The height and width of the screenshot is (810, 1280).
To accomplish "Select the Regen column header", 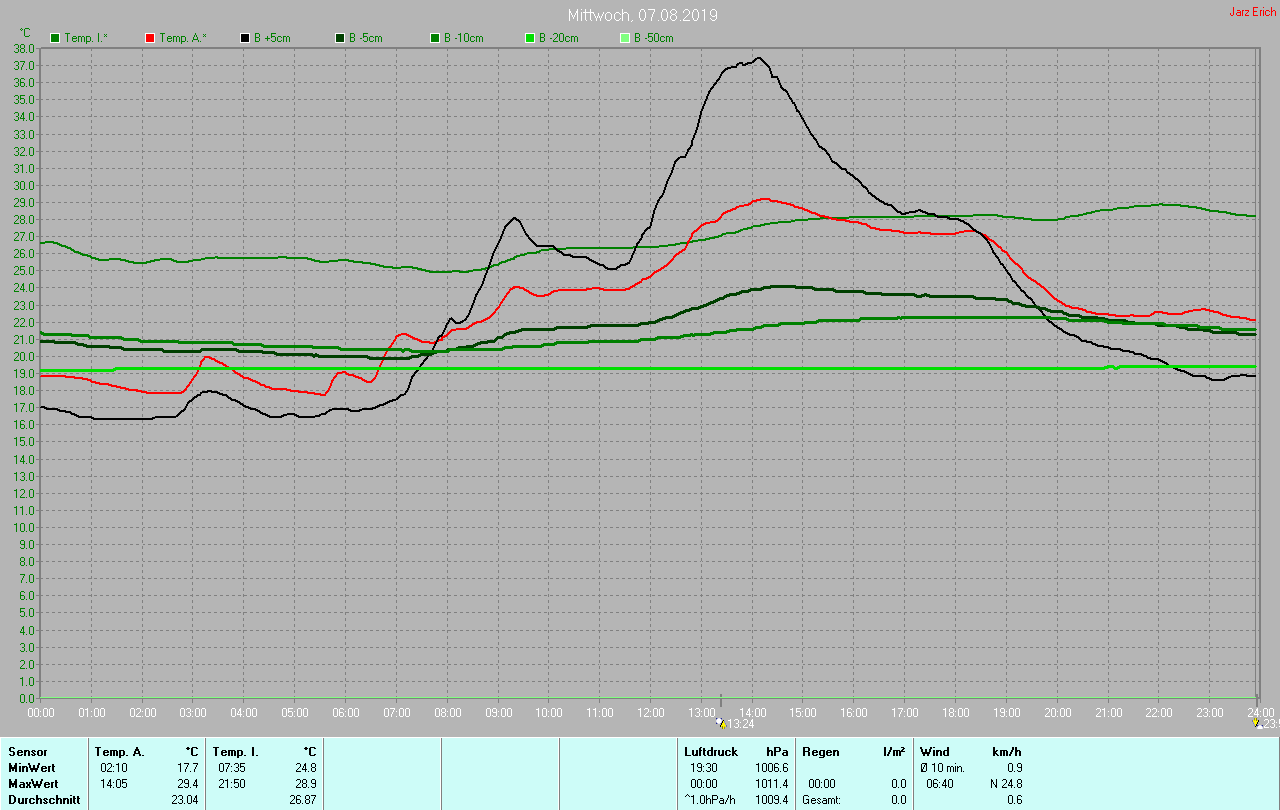I will pos(820,752).
